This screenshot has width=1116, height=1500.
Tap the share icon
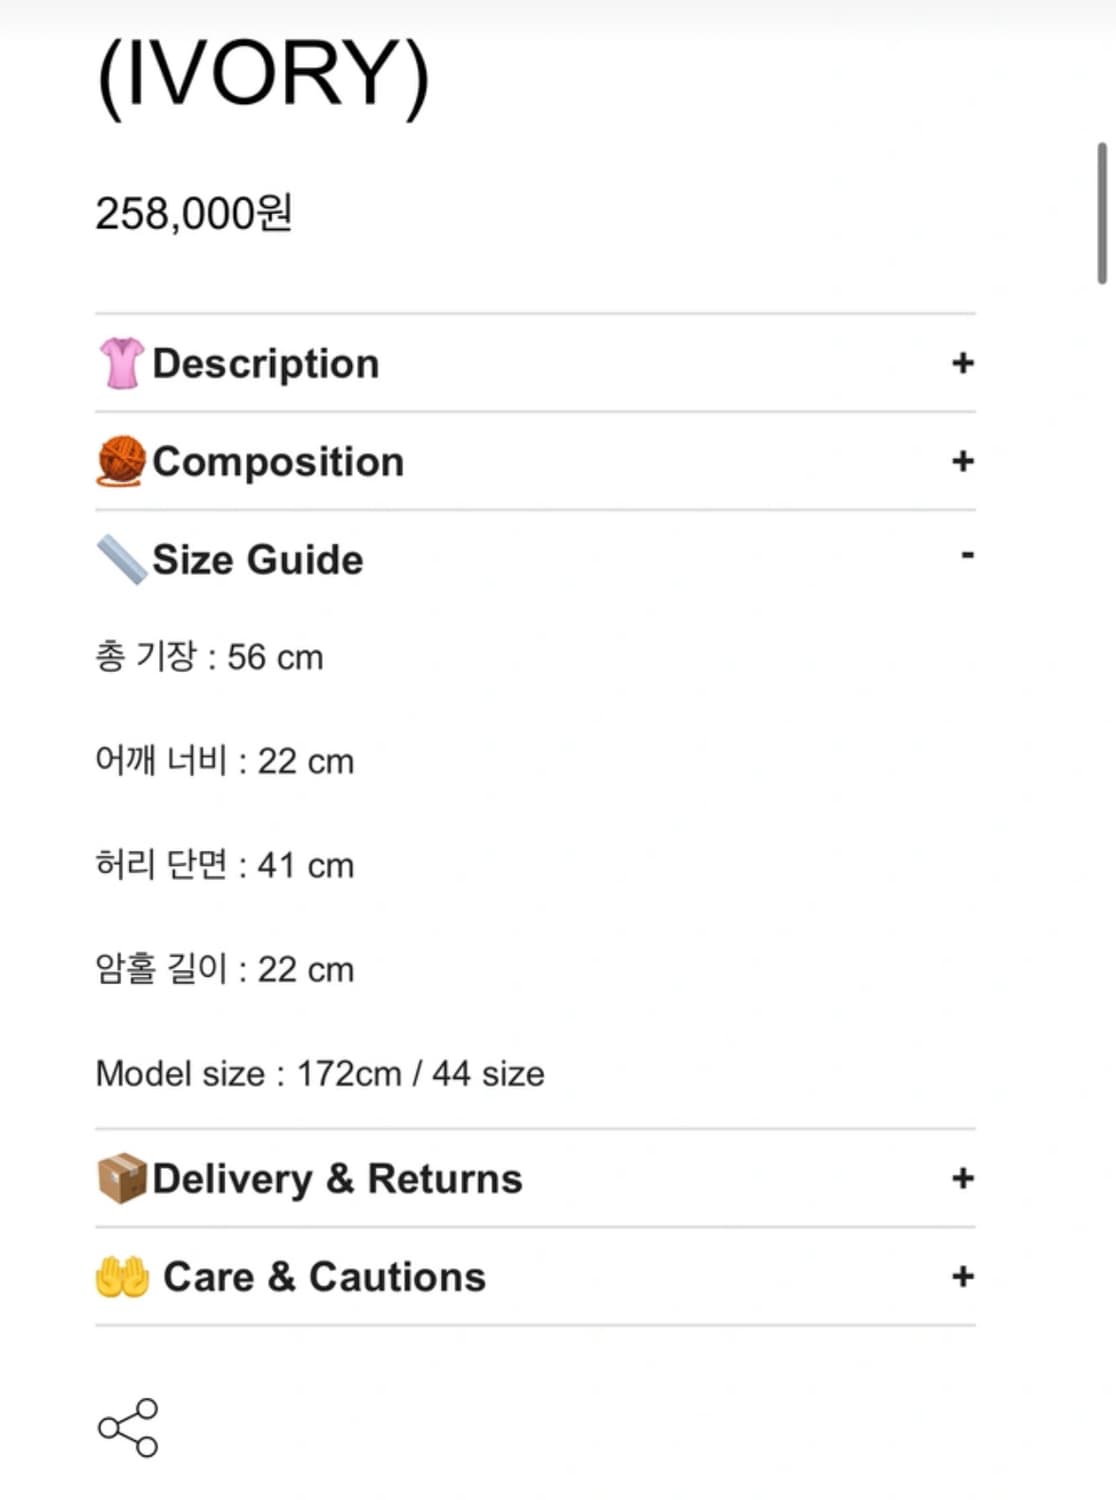(128, 1427)
